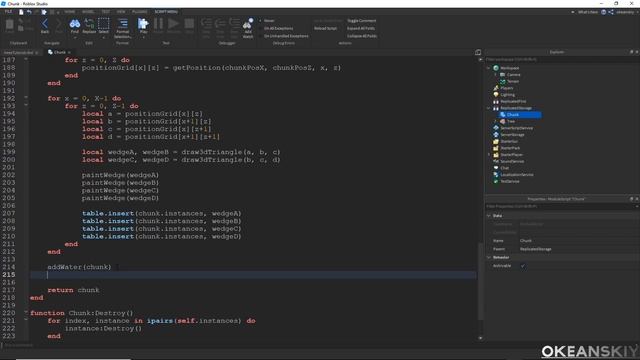640x360 pixels.
Task: Collapse the Data section in Properties
Action: [x=489, y=216]
